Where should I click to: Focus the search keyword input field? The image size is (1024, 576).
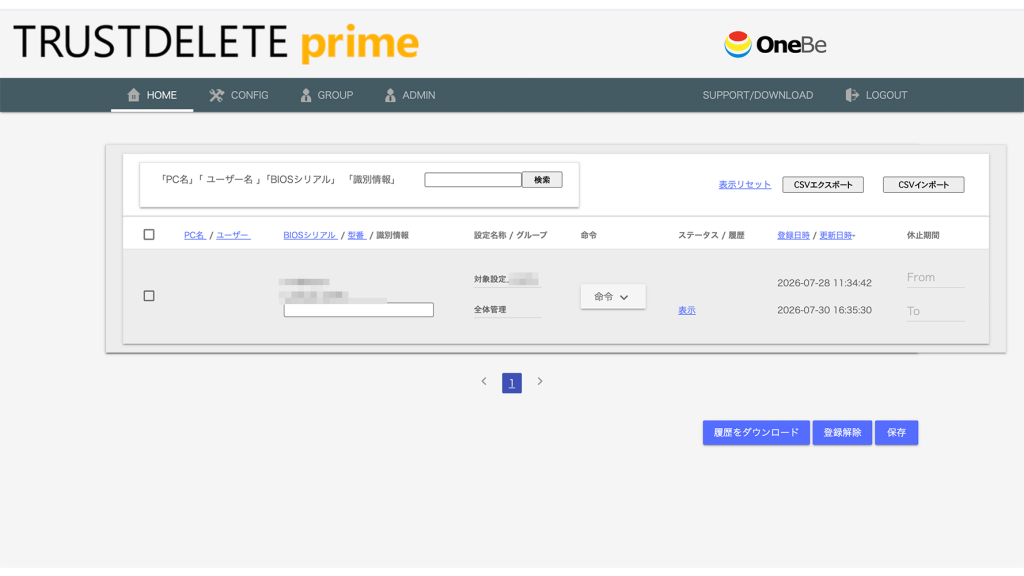[x=473, y=180]
